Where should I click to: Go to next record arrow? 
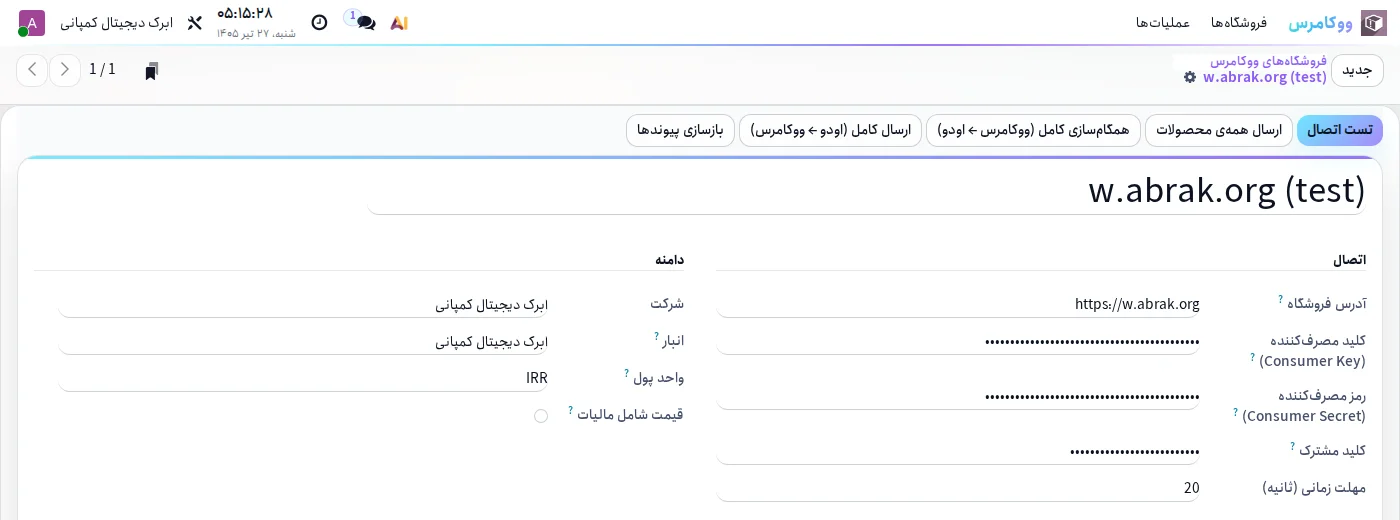pos(32,70)
